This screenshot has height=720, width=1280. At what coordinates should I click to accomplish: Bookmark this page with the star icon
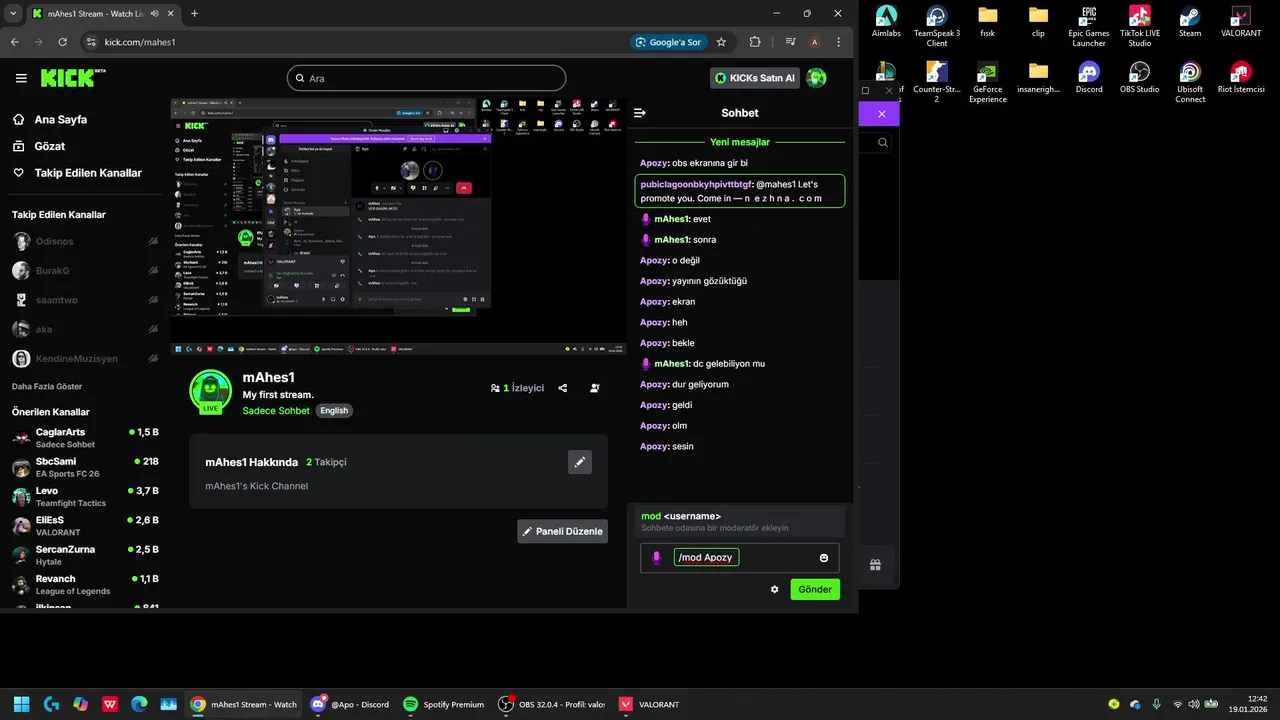click(x=721, y=42)
